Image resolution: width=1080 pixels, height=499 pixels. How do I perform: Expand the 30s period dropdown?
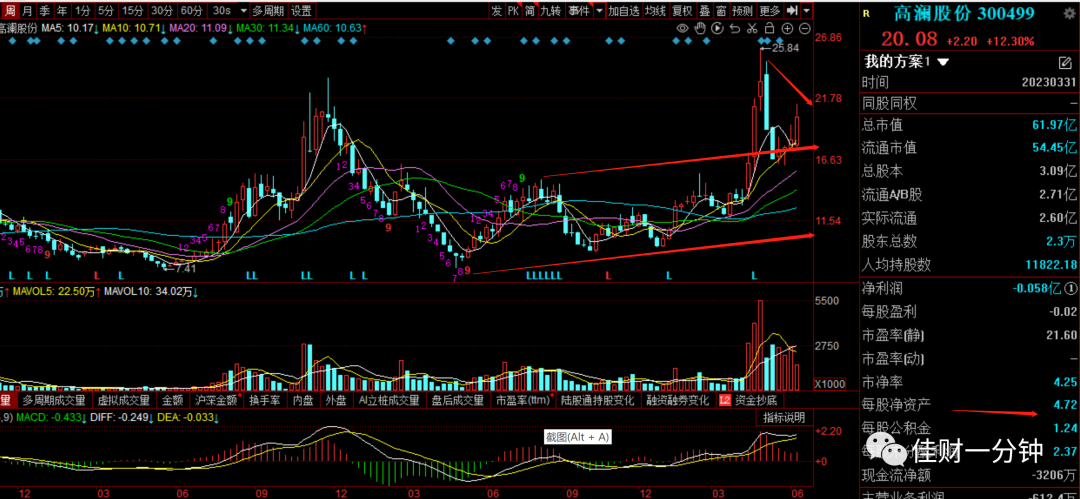242,10
